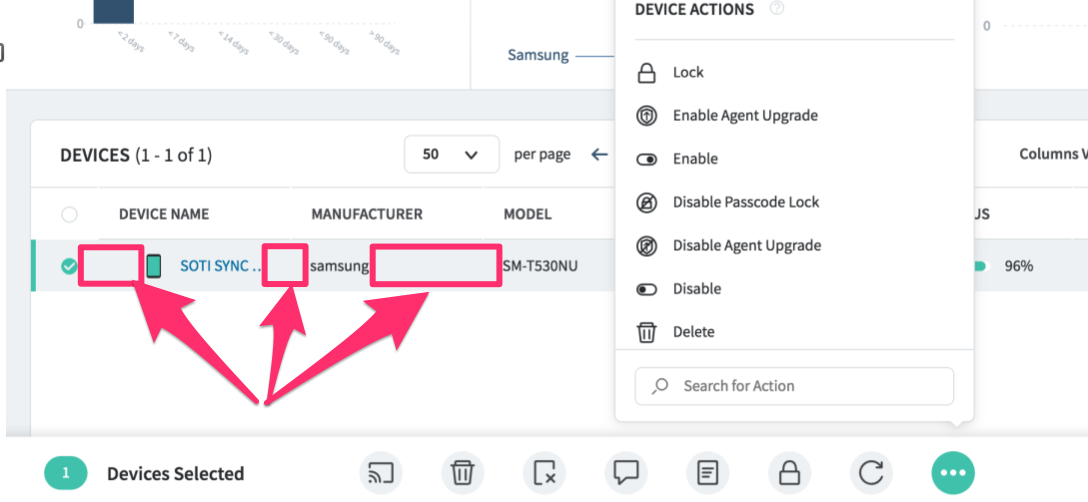The height and width of the screenshot is (502, 1088).
Task: Select Enable Agent Upgrade action
Action: pos(745,116)
